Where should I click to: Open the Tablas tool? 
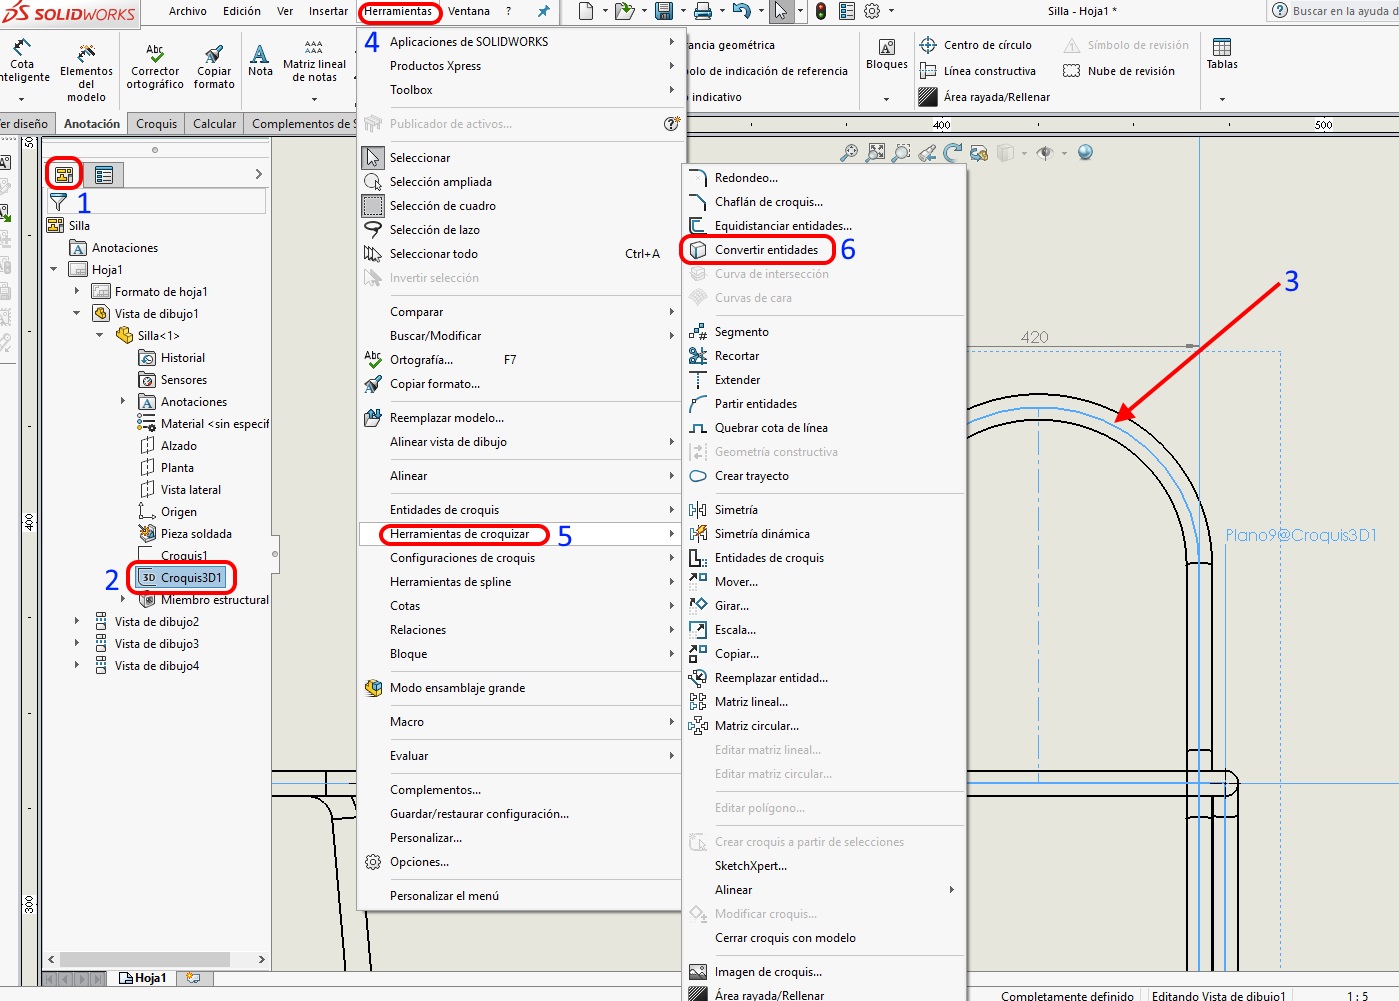pyautogui.click(x=1222, y=55)
